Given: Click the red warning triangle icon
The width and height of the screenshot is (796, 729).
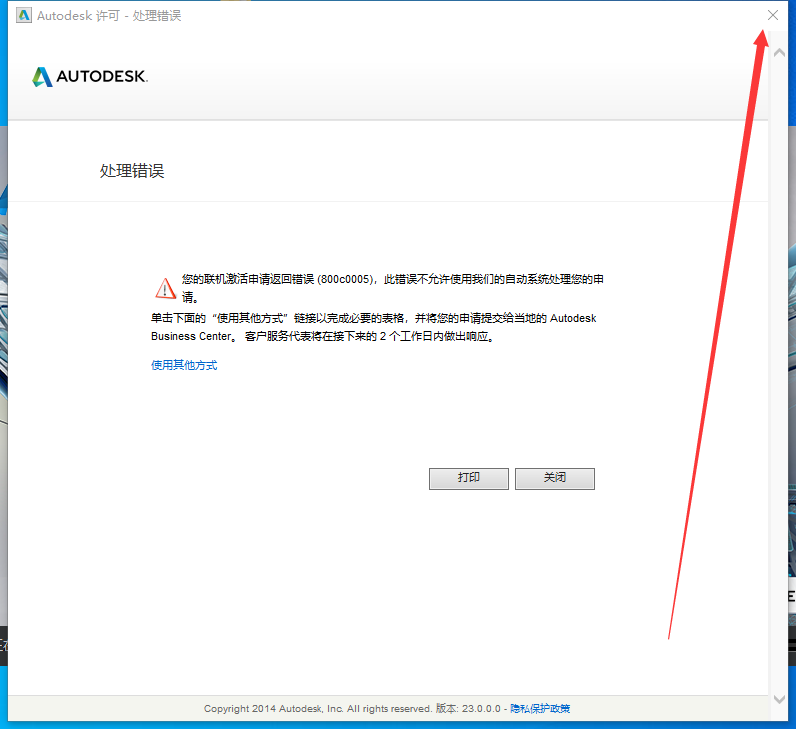Looking at the screenshot, I should (x=165, y=288).
